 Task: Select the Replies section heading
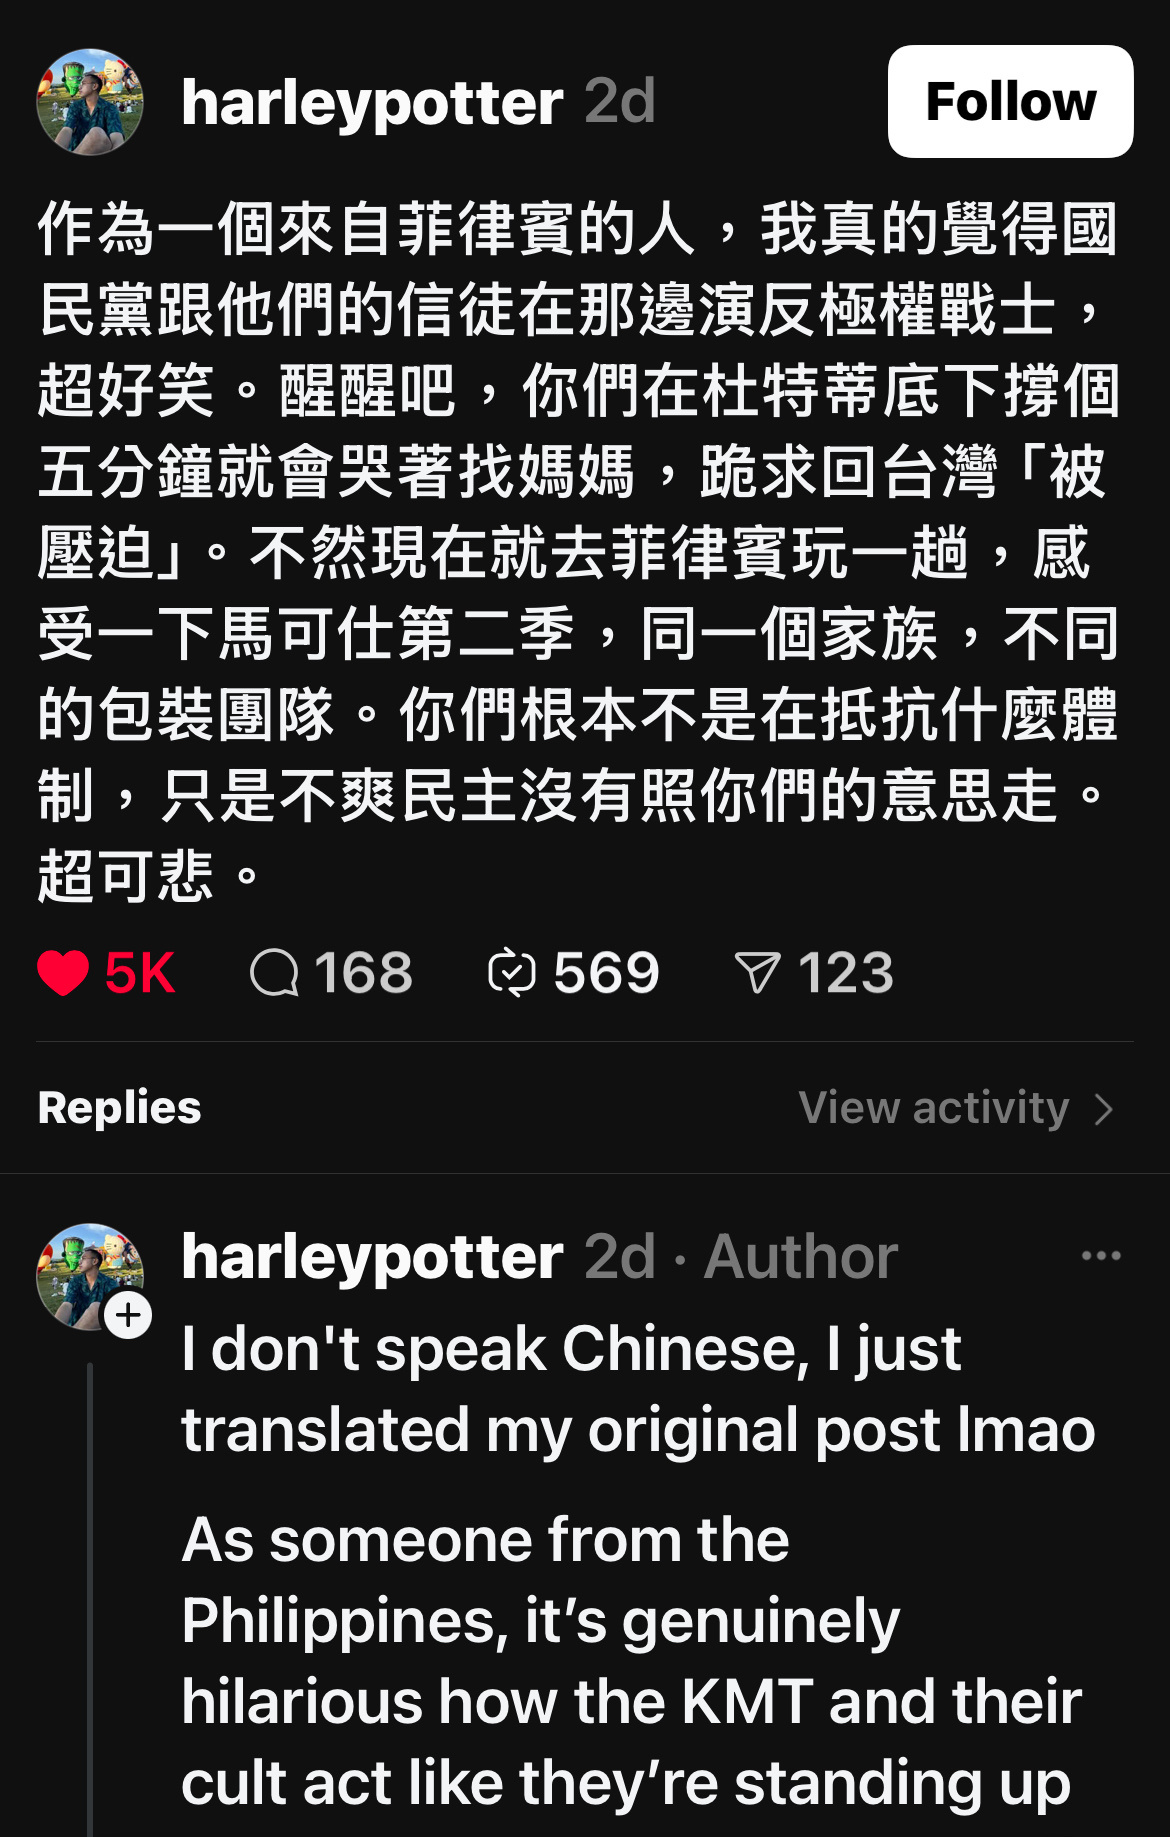click(119, 1108)
